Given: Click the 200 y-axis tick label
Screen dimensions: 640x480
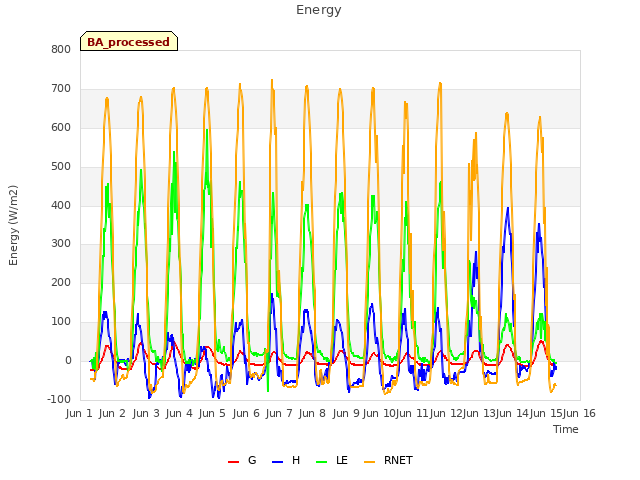Looking at the screenshot, I should [61, 282].
